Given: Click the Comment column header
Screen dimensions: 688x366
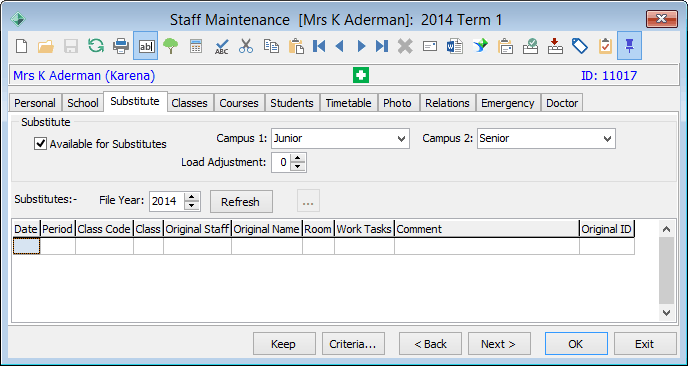Looking at the screenshot, I should [x=487, y=229].
